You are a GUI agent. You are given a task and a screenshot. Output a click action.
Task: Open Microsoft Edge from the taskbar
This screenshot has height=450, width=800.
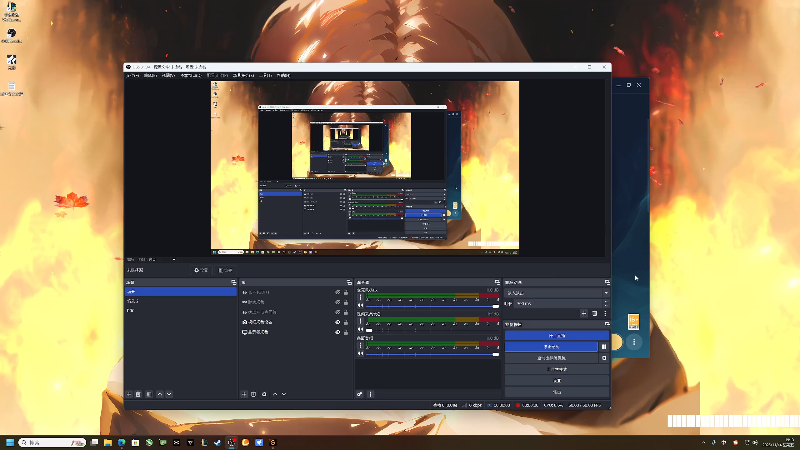(121, 442)
